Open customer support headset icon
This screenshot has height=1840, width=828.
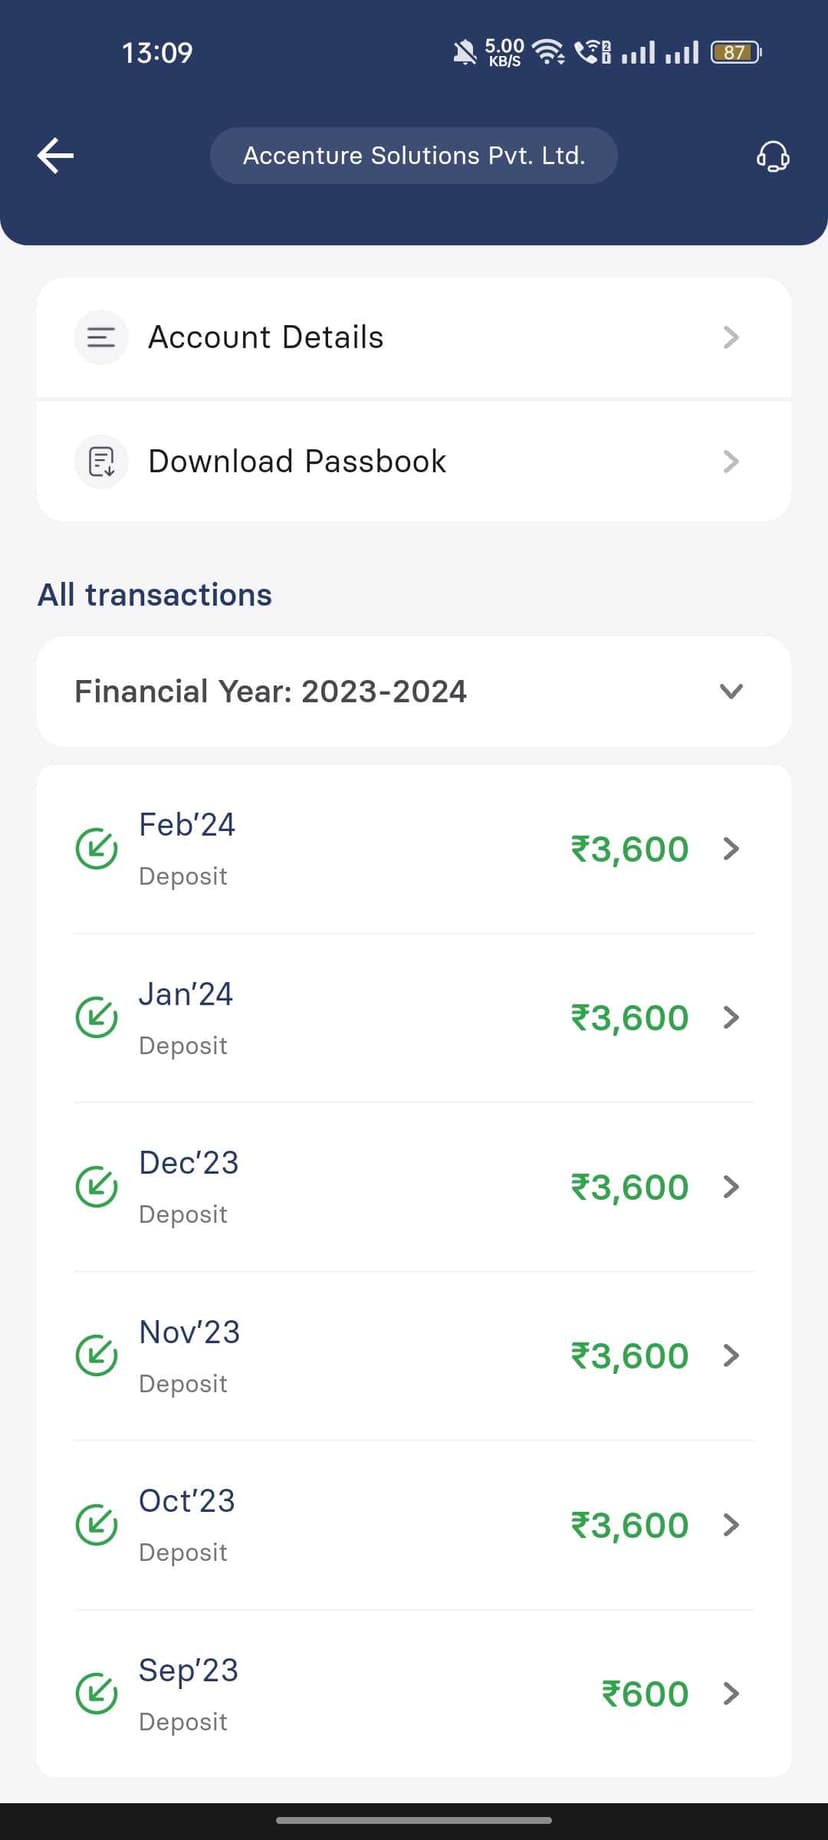pyautogui.click(x=772, y=156)
